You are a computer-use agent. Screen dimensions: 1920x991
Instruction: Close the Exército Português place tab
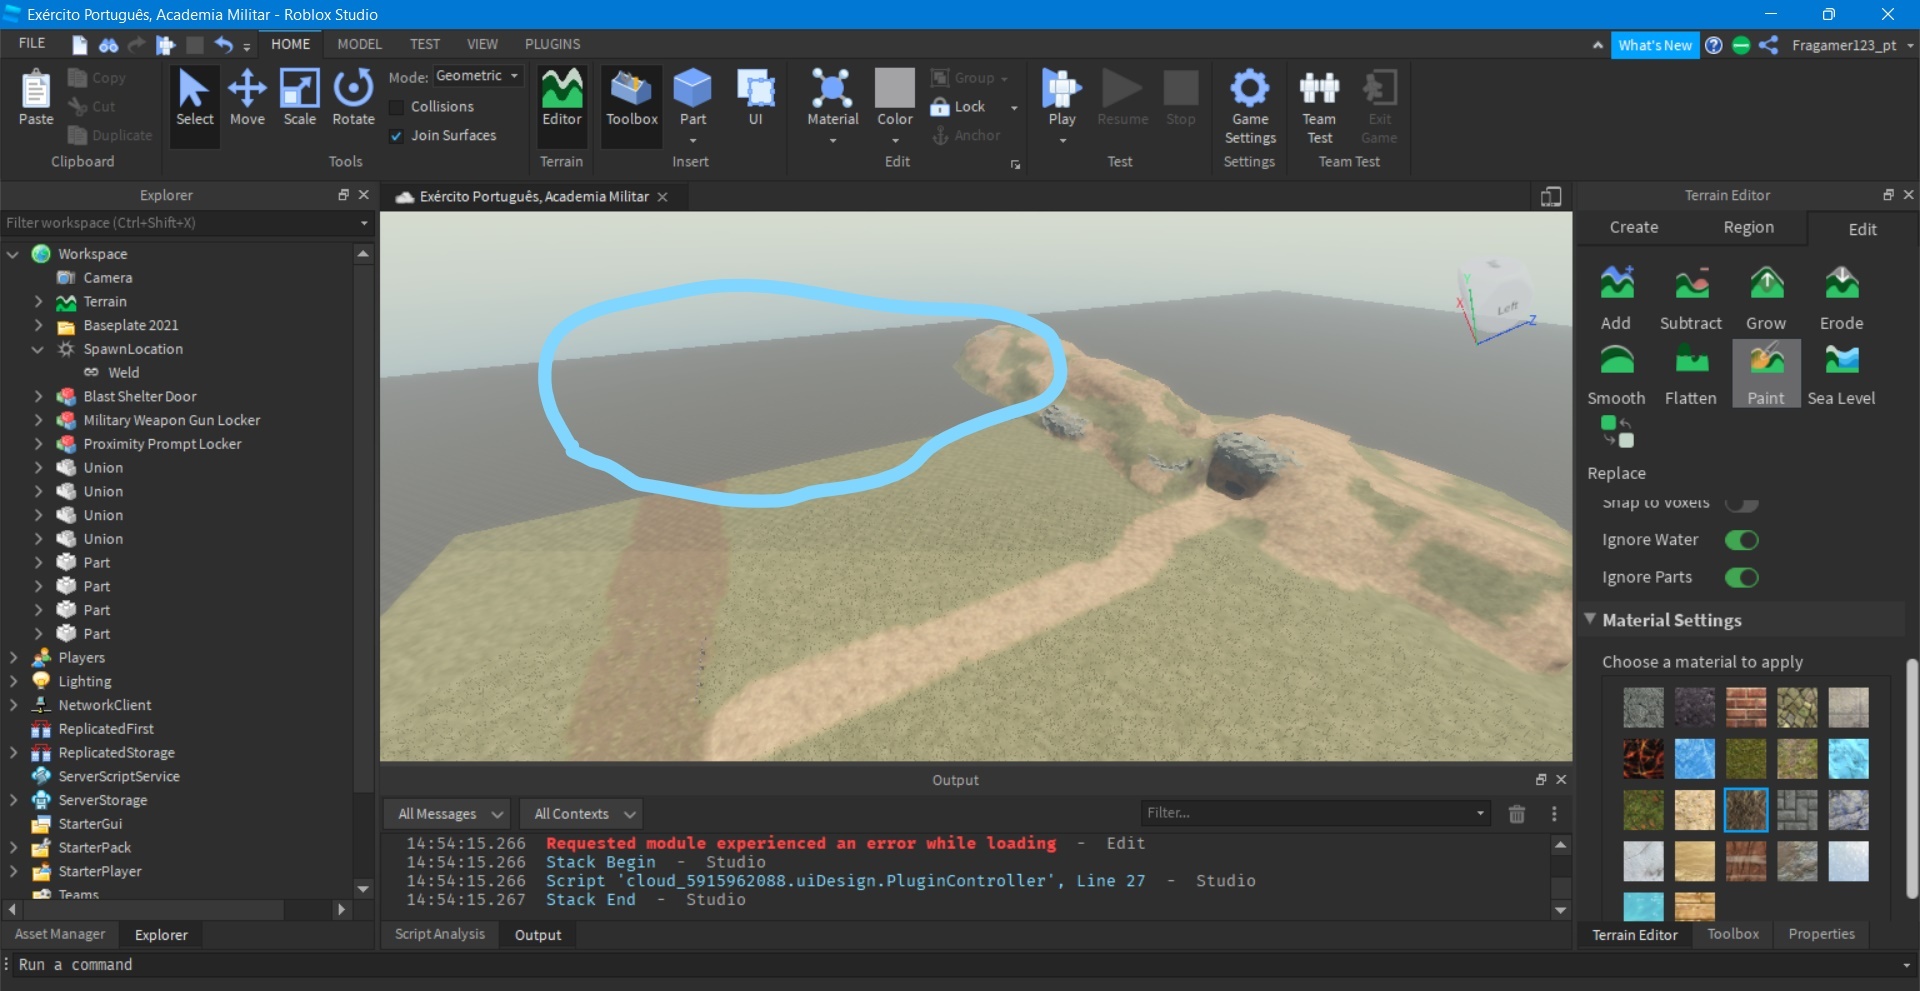(662, 197)
